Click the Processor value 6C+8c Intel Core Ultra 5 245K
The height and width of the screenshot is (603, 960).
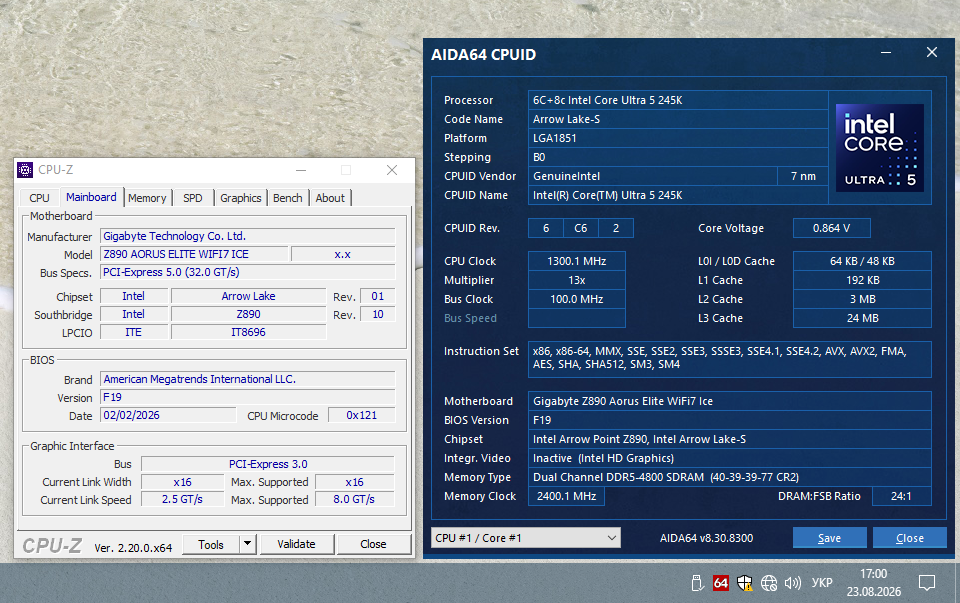pos(678,100)
